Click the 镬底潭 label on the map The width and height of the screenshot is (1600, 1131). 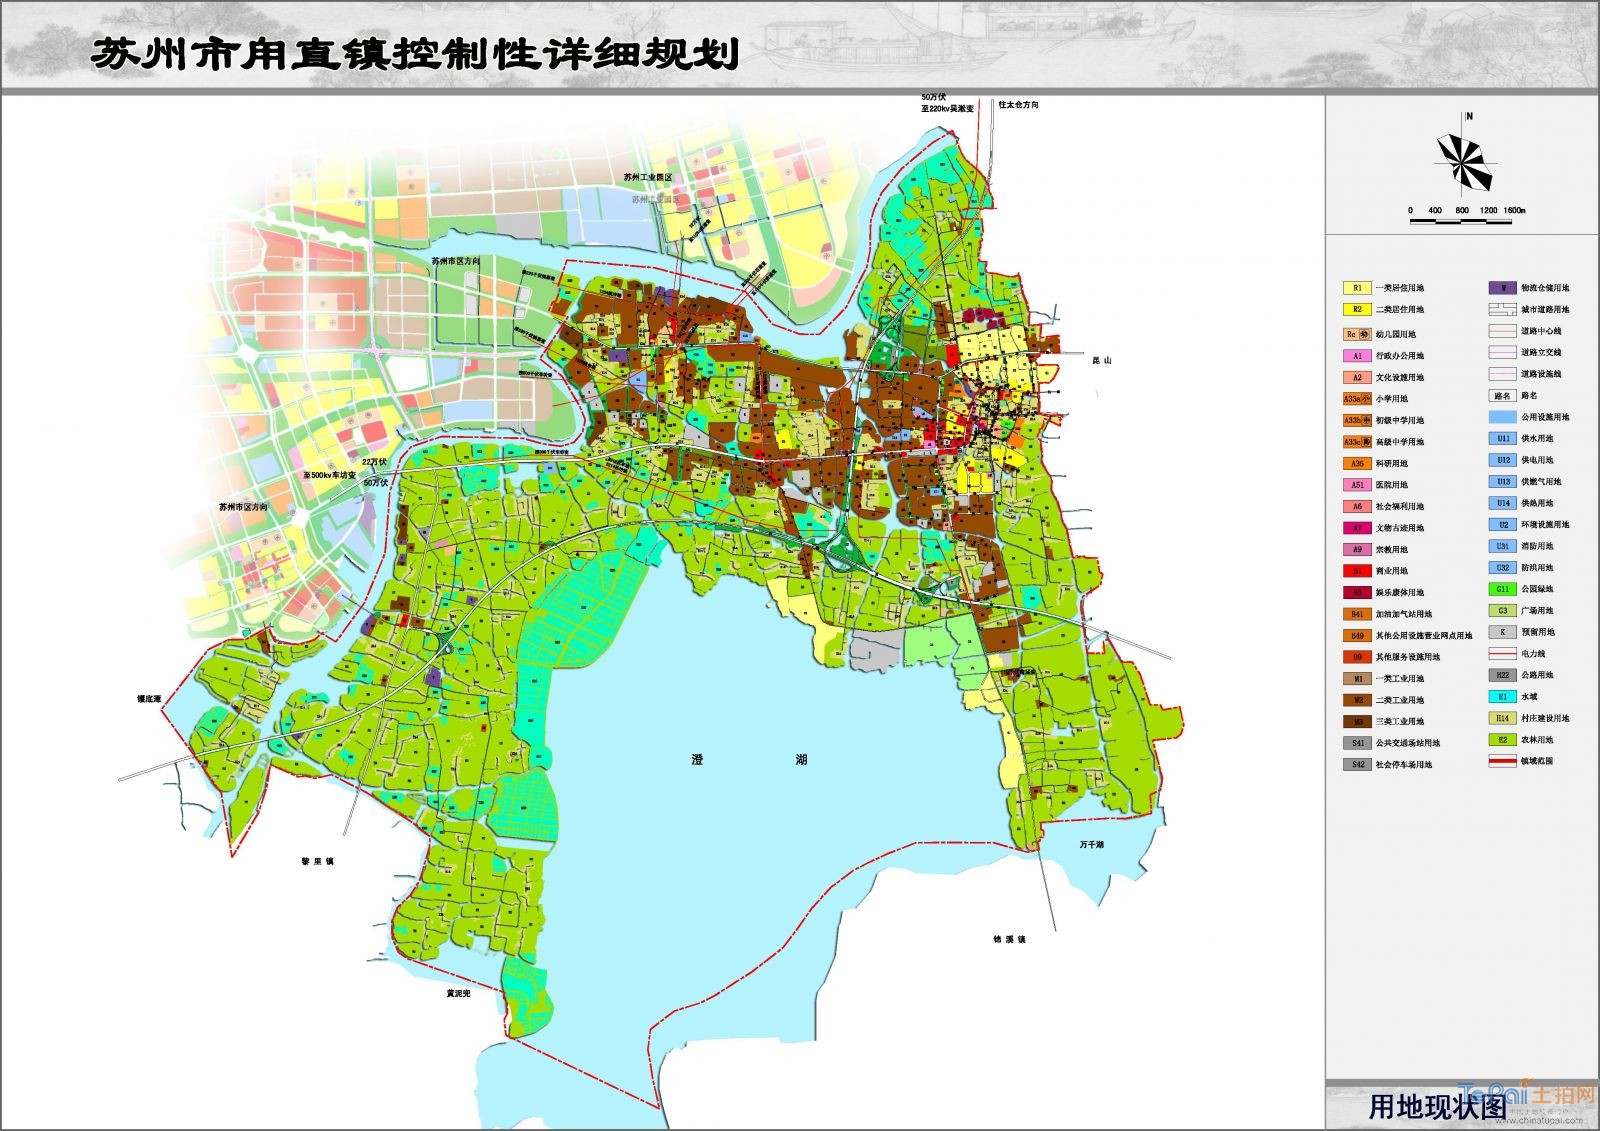coord(149,699)
